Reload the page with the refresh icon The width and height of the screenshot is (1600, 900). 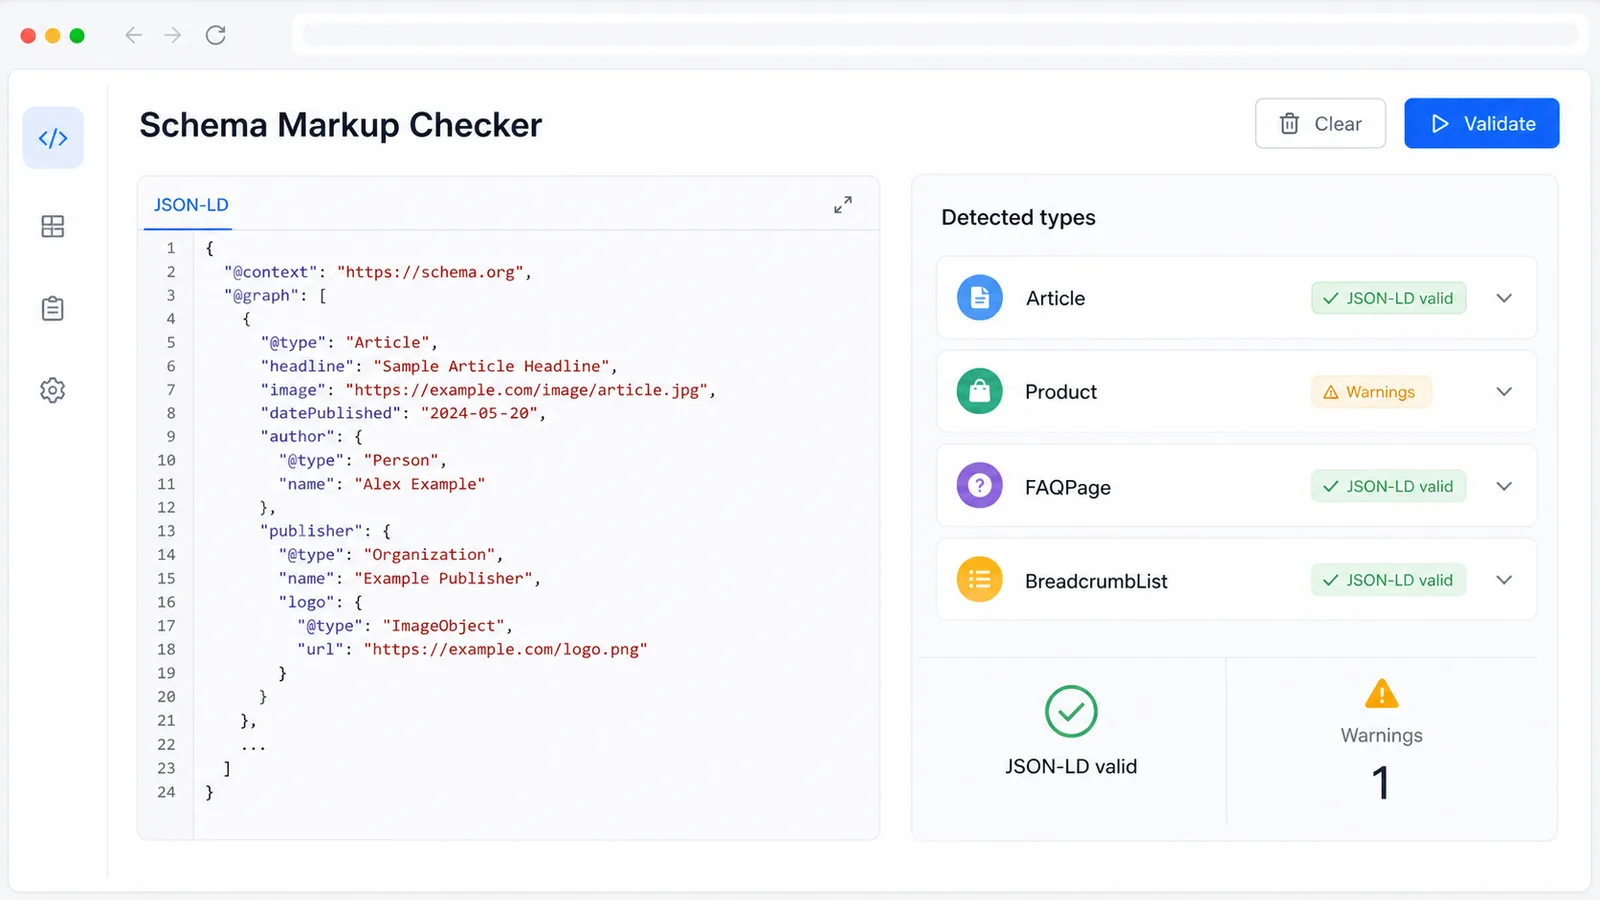pos(215,35)
